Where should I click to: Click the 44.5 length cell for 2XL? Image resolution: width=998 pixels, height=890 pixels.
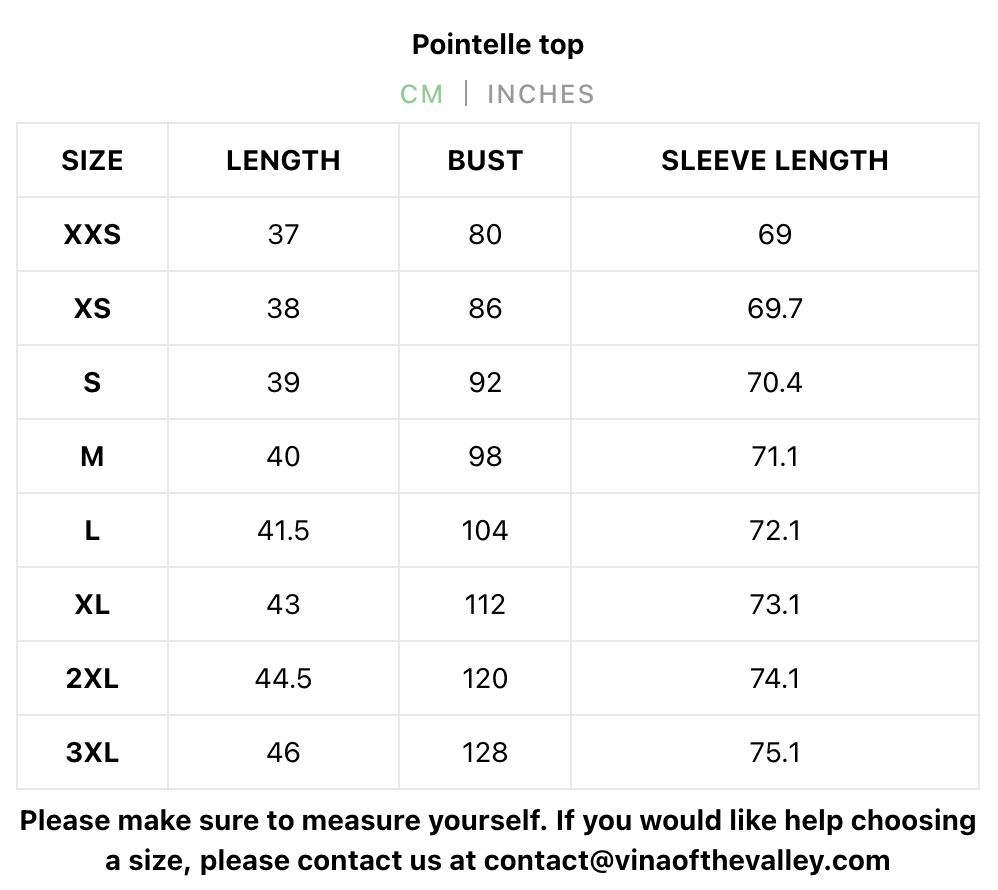click(x=283, y=678)
